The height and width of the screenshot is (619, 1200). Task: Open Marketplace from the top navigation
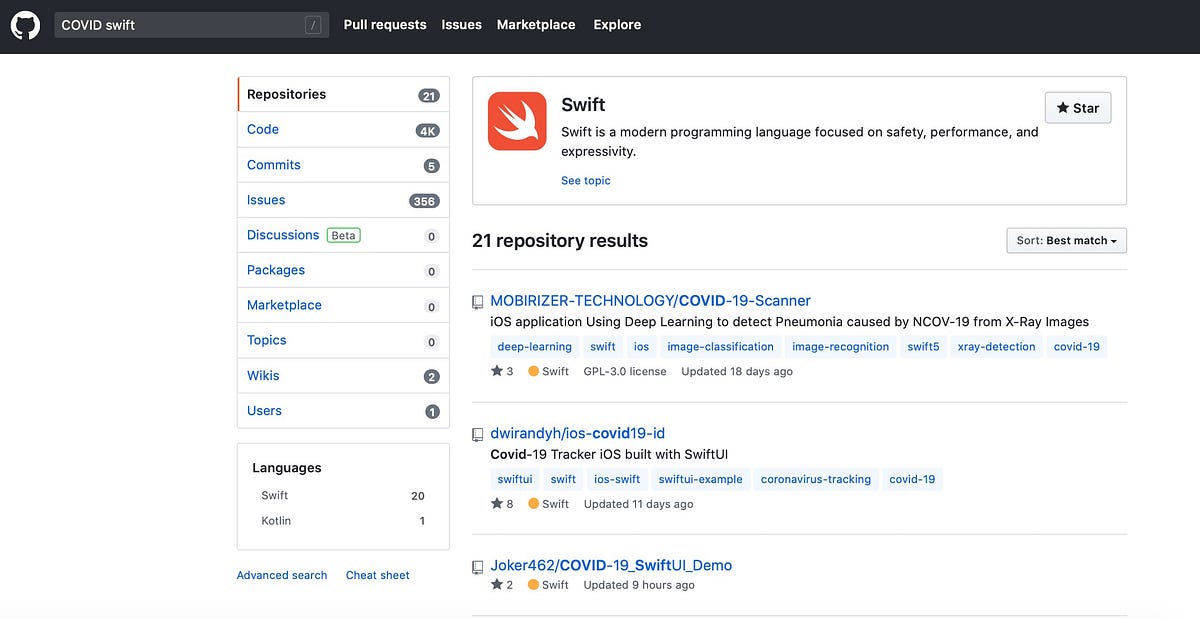click(536, 24)
